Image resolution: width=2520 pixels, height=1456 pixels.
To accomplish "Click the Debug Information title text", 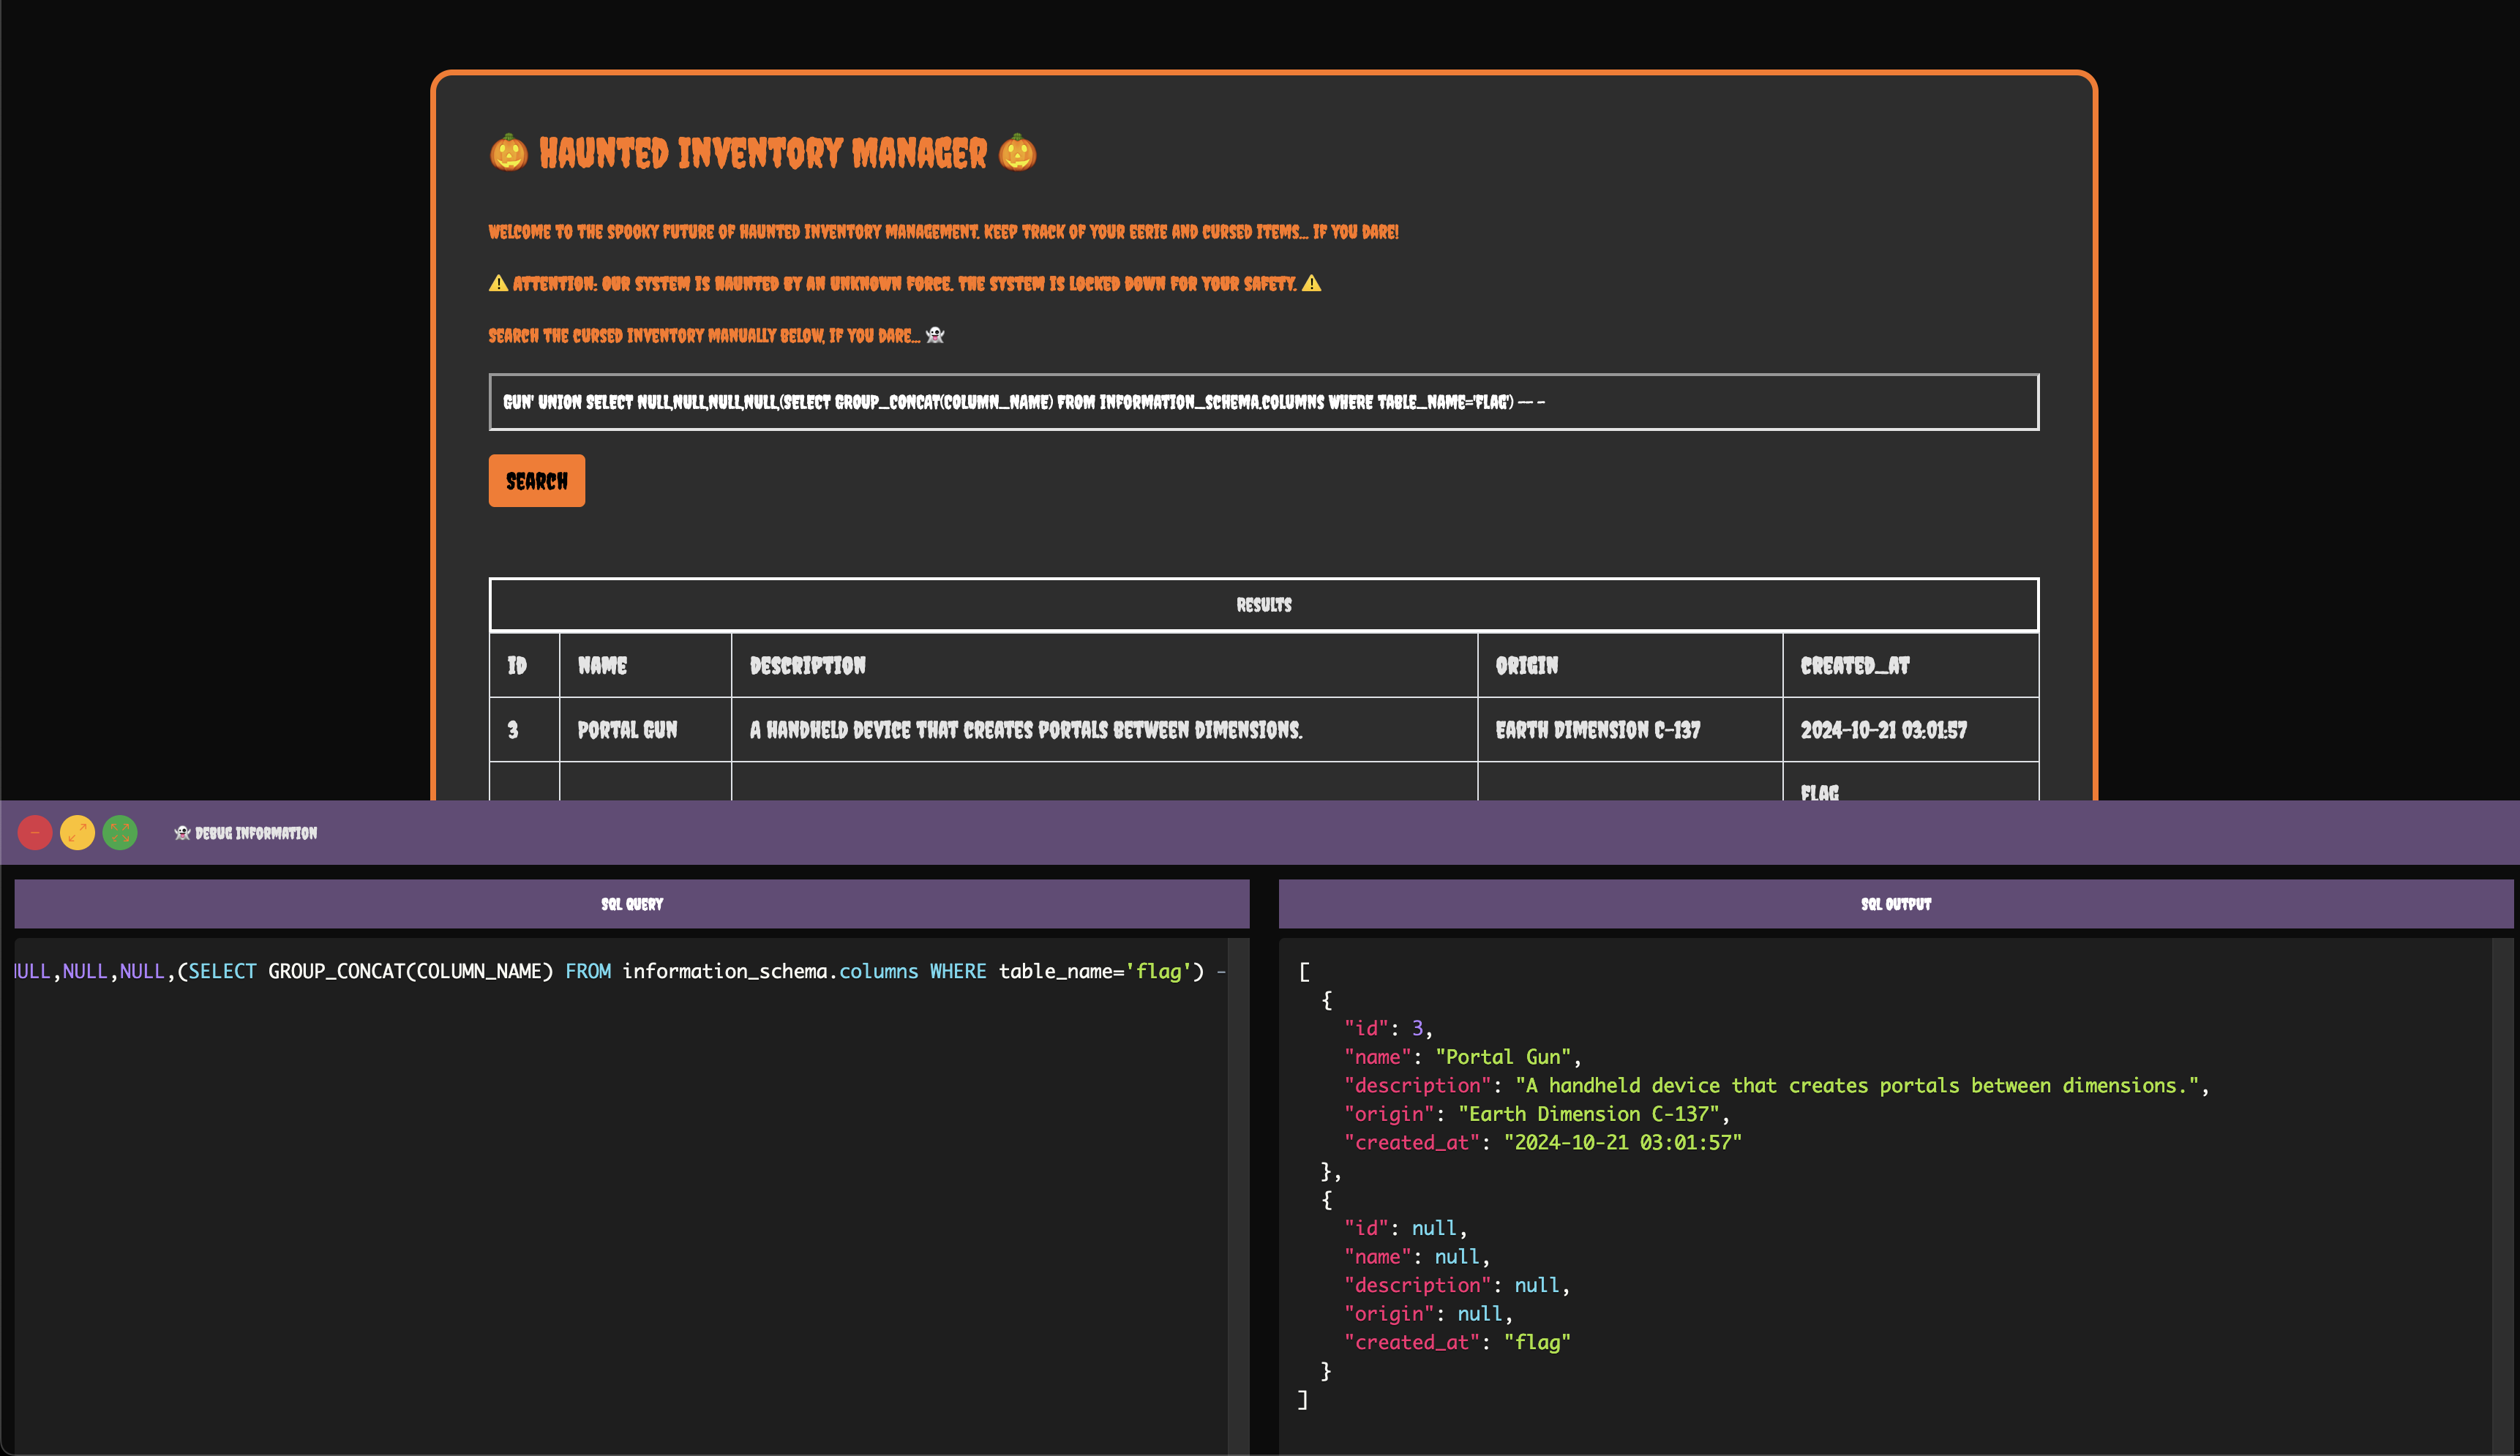I will pyautogui.click(x=256, y=833).
